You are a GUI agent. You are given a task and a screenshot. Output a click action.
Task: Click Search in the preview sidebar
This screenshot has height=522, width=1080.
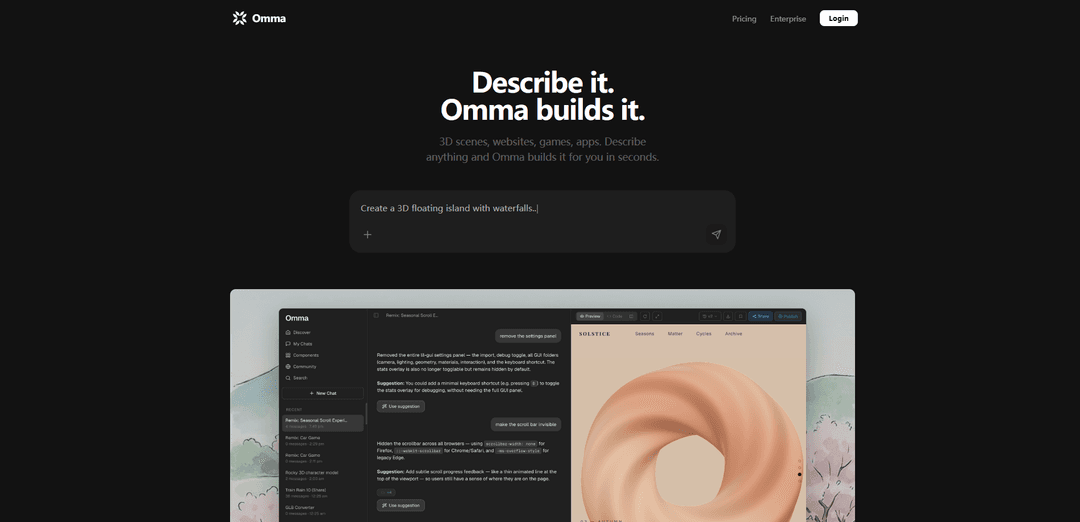tap(300, 378)
